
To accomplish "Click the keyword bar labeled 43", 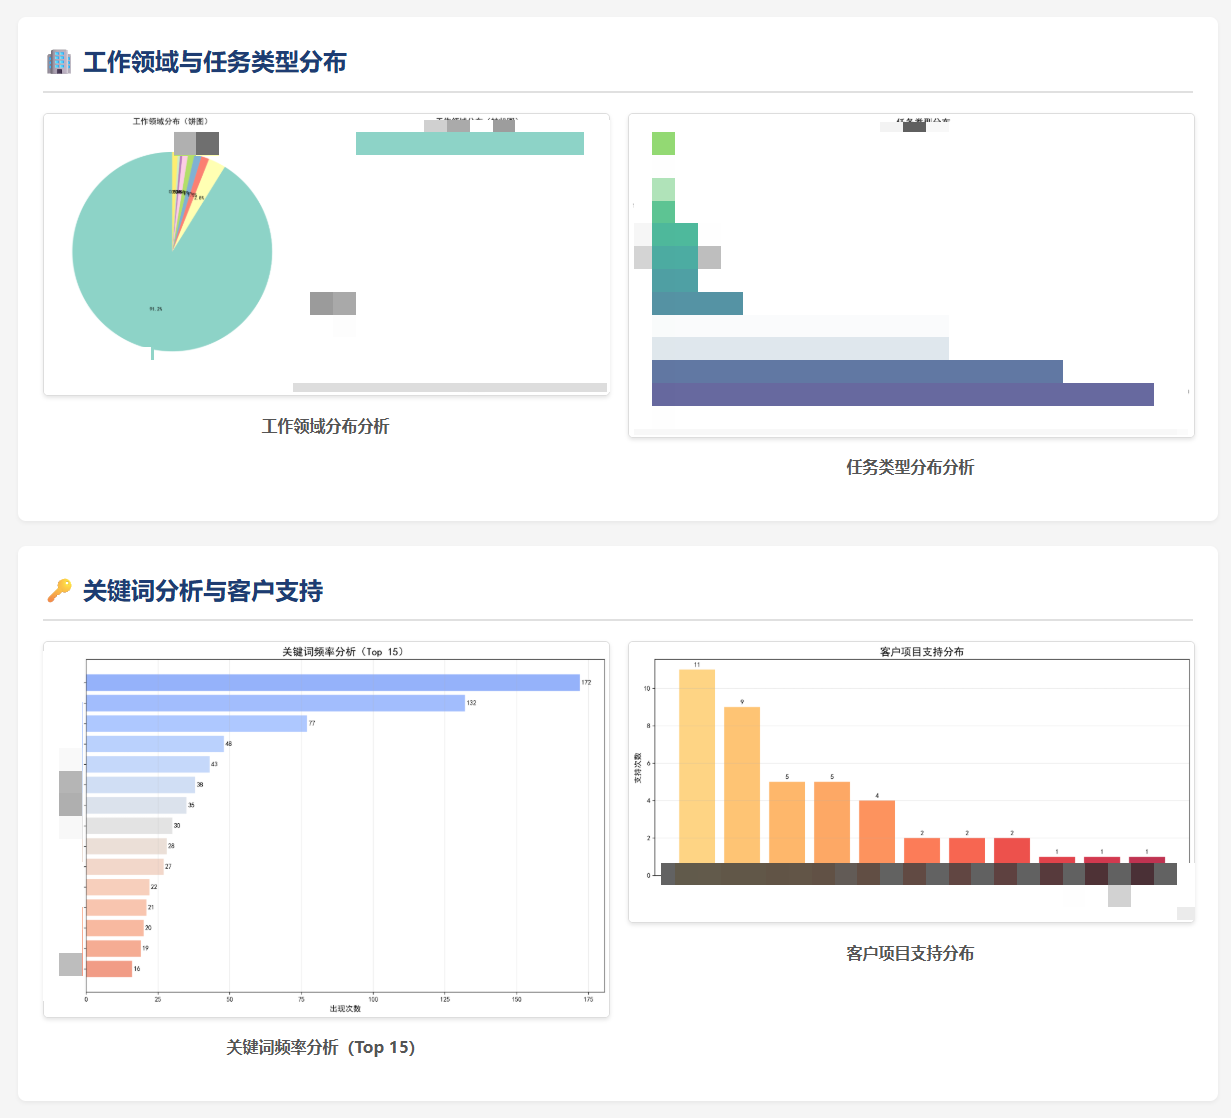I will (148, 764).
